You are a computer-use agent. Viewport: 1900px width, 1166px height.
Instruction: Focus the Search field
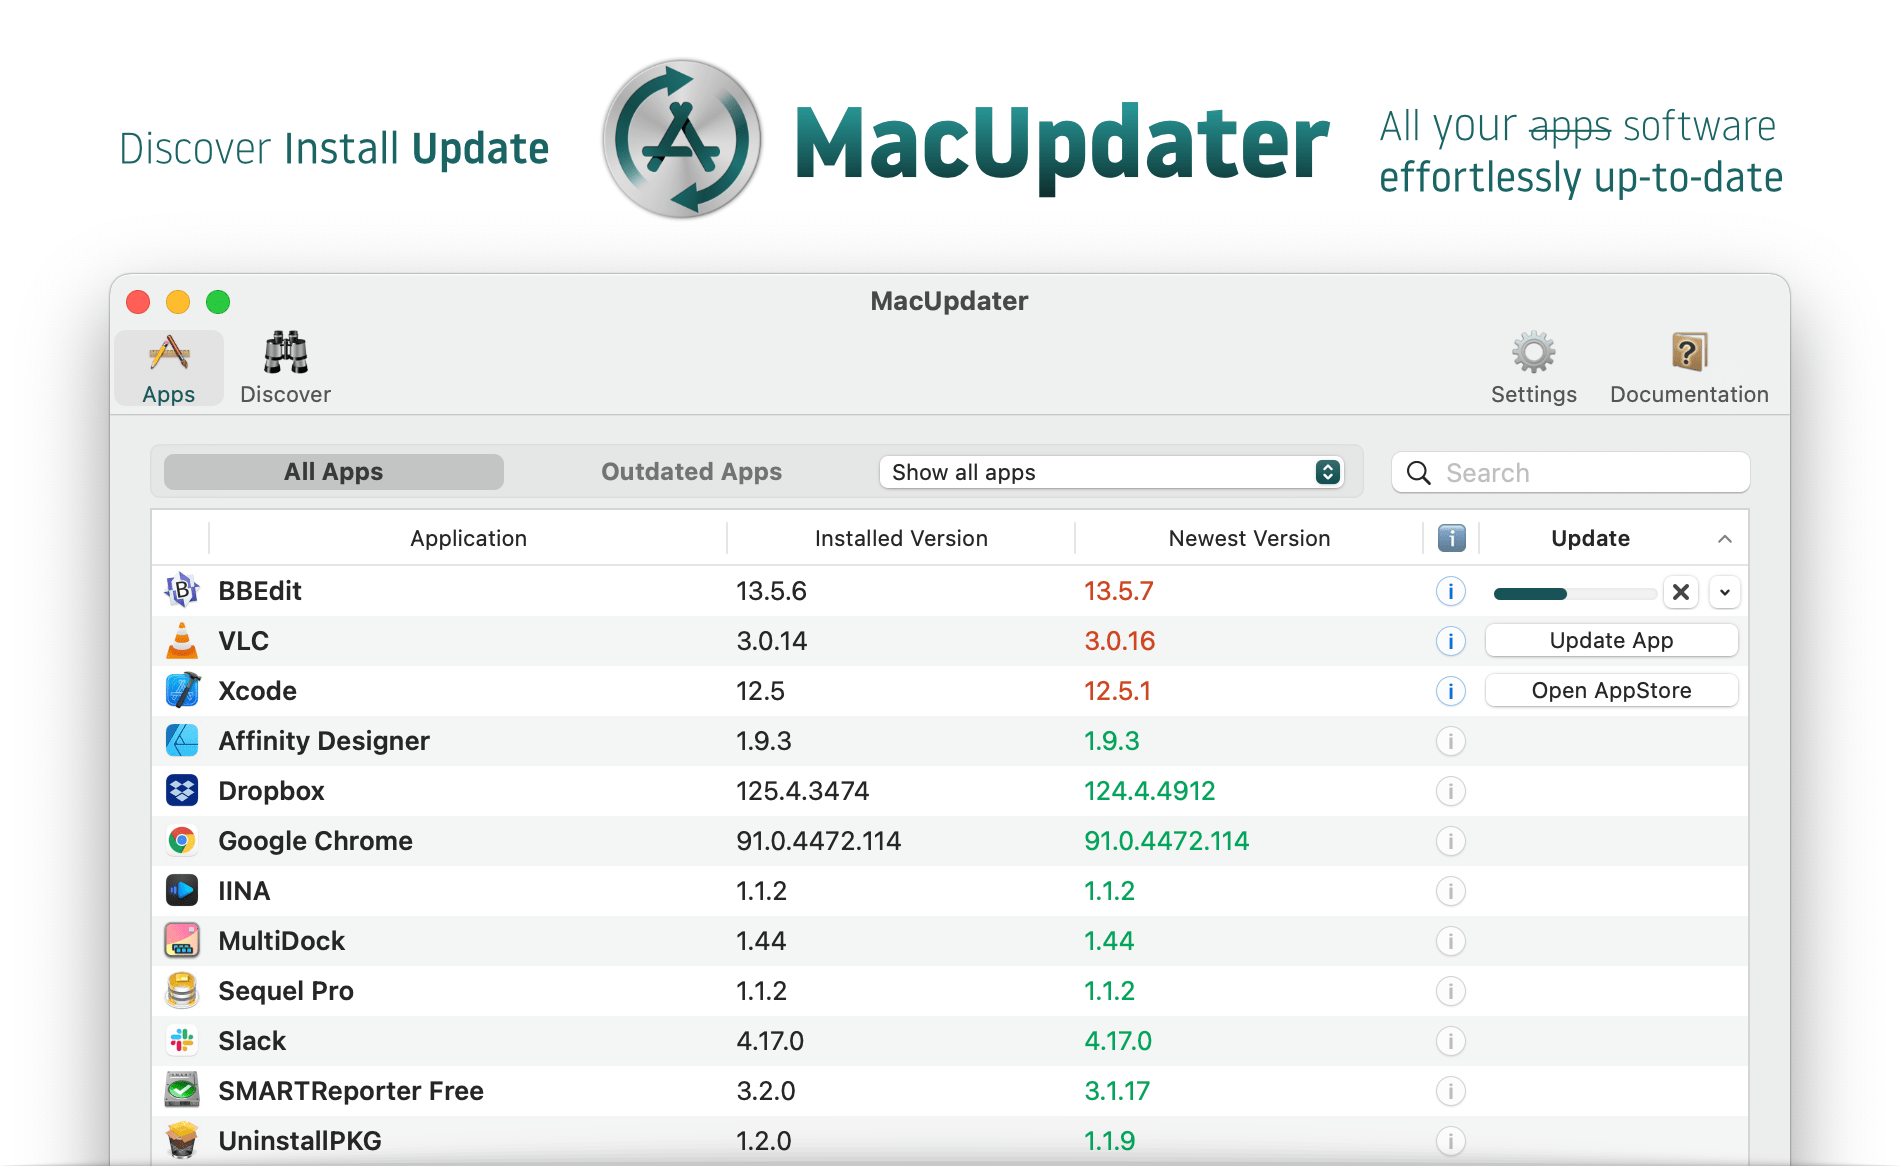pos(1571,472)
